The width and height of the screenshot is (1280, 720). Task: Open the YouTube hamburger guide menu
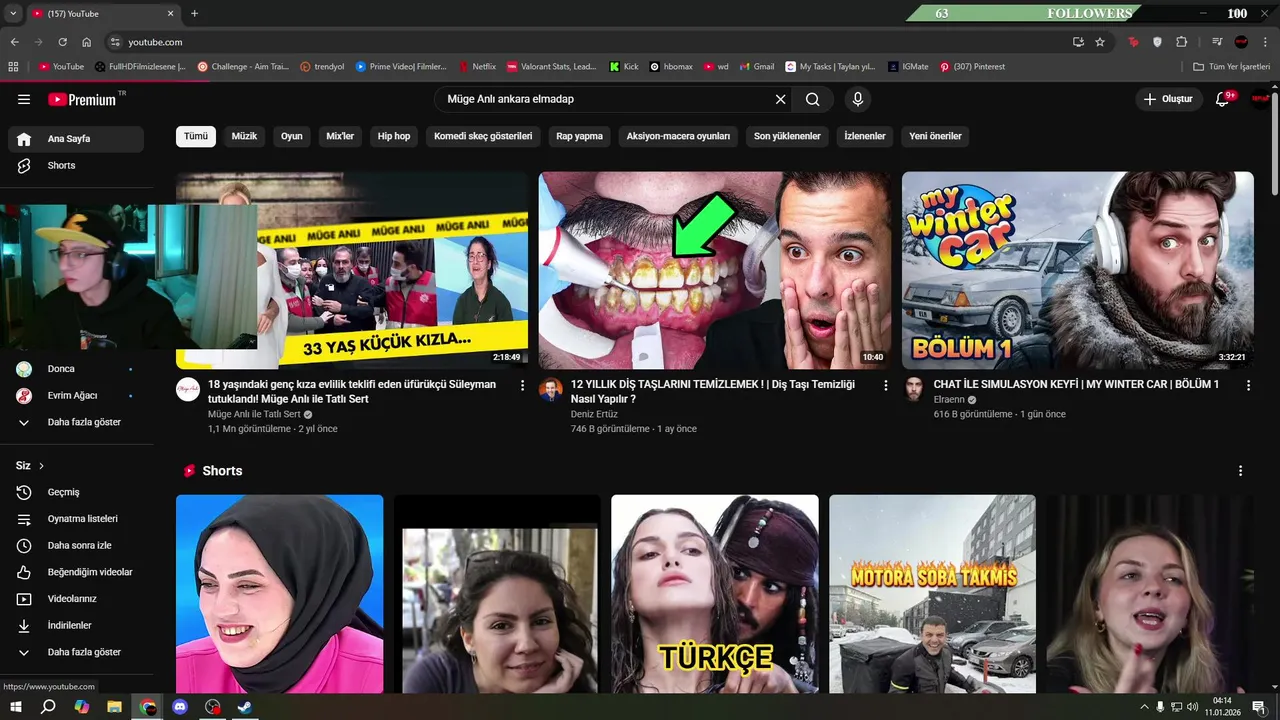24,99
